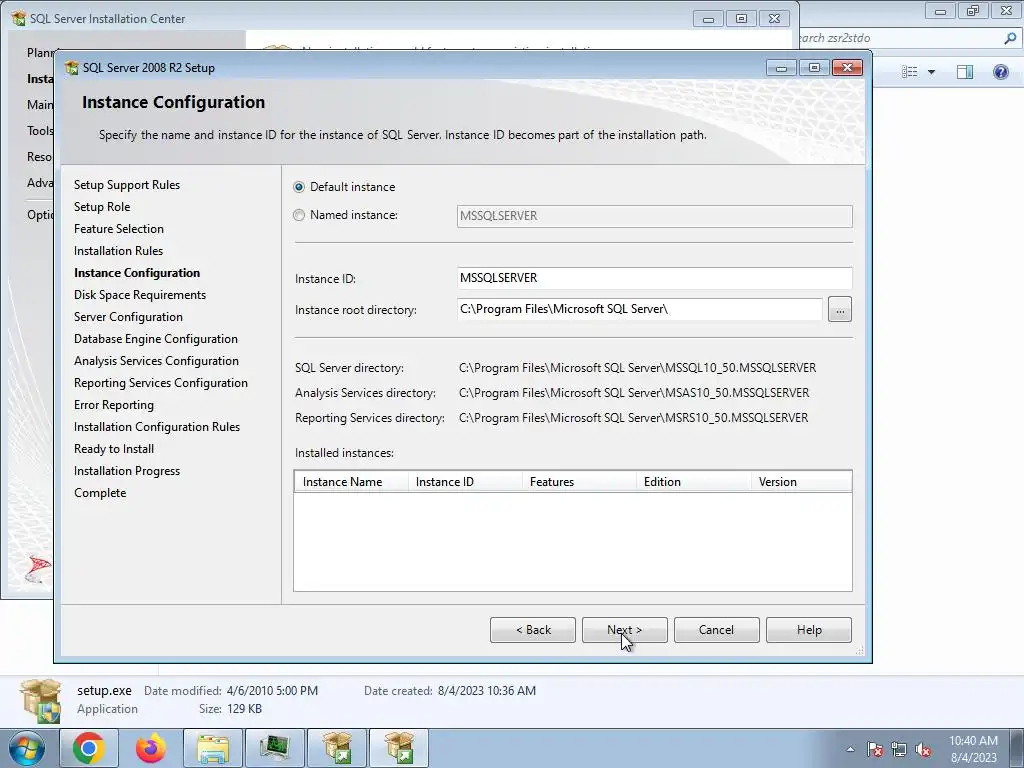The height and width of the screenshot is (768, 1024).
Task: Cancel the SQL Server setup
Action: tap(716, 630)
